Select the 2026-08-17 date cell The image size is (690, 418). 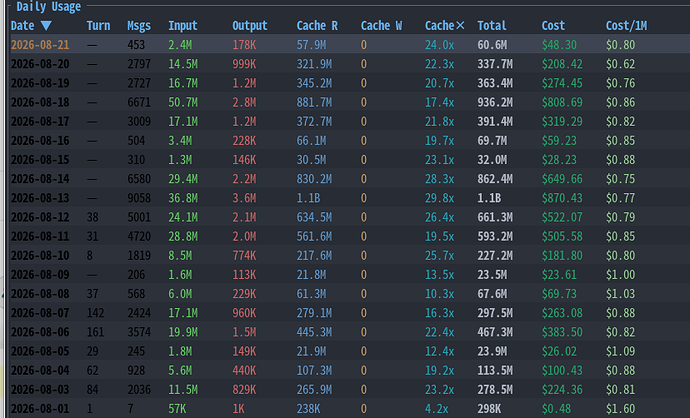40,121
